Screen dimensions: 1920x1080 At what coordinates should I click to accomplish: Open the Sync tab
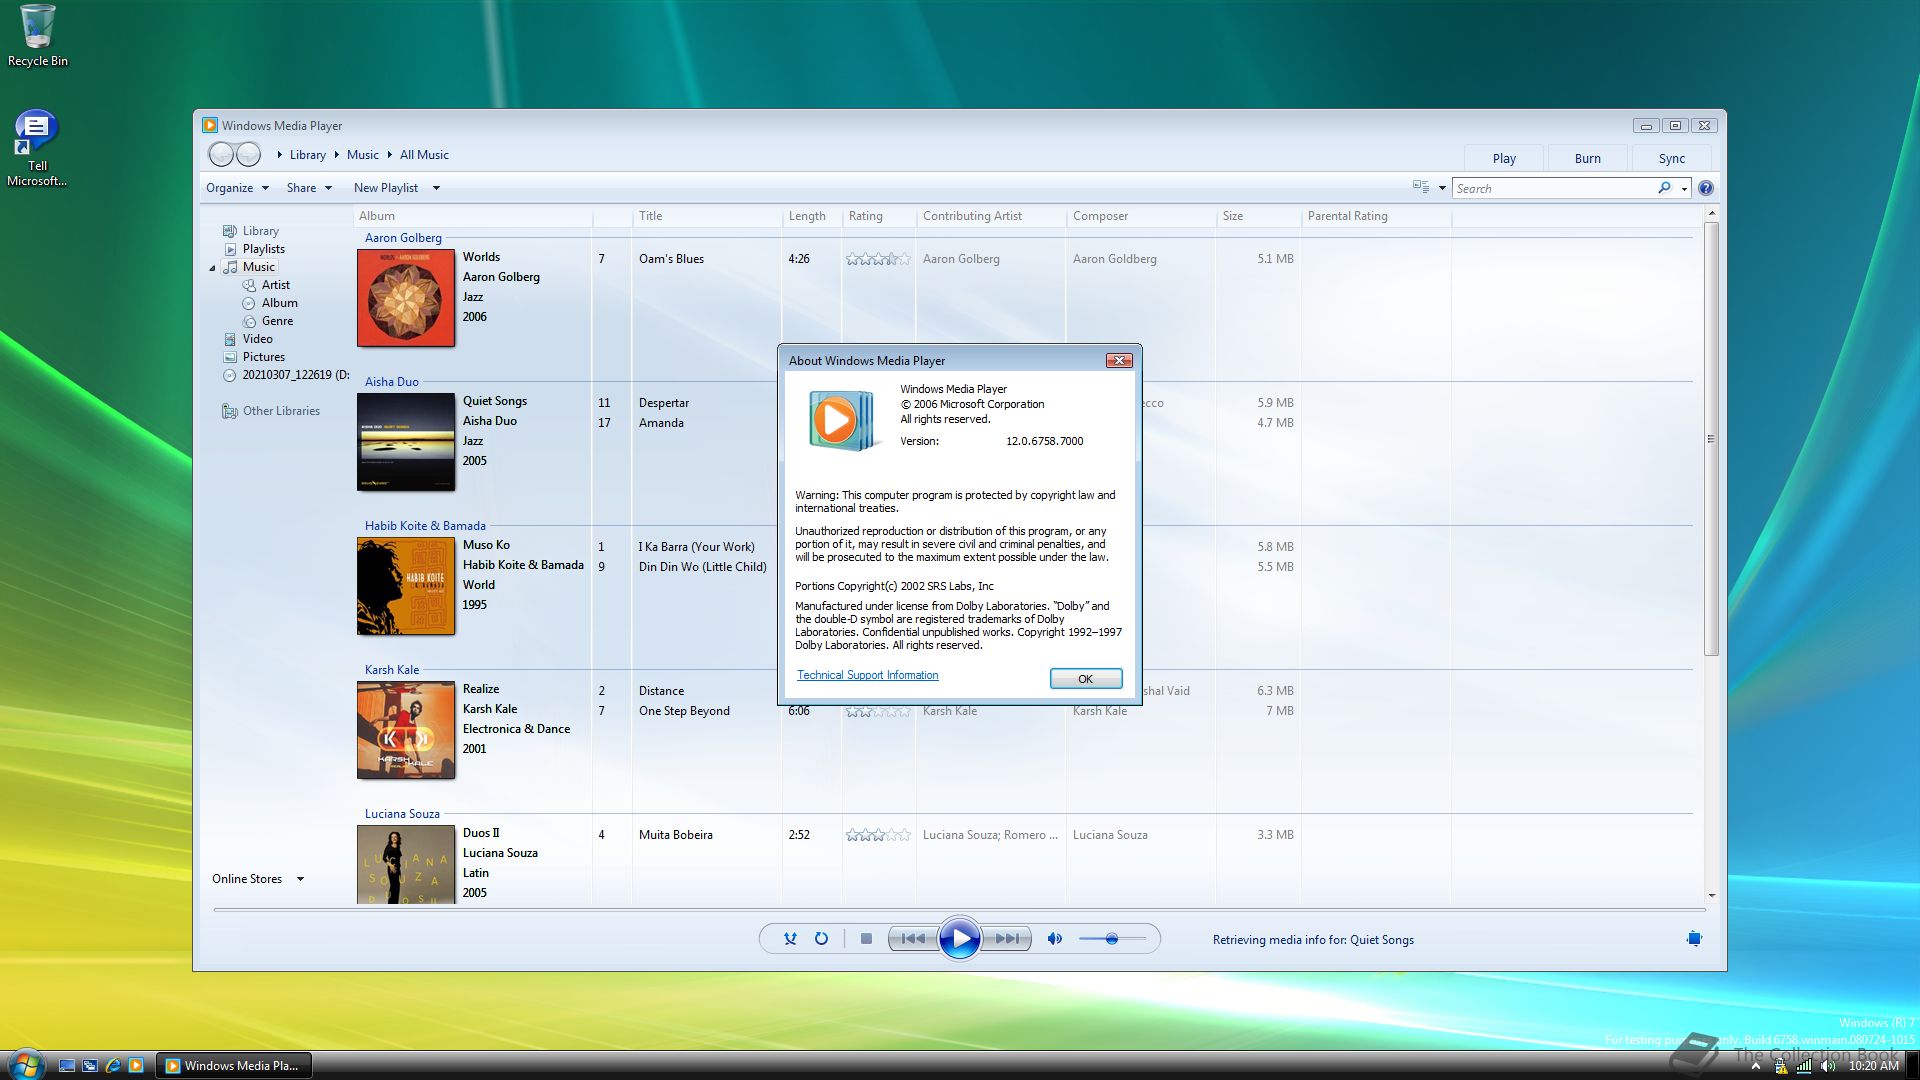click(x=1671, y=158)
